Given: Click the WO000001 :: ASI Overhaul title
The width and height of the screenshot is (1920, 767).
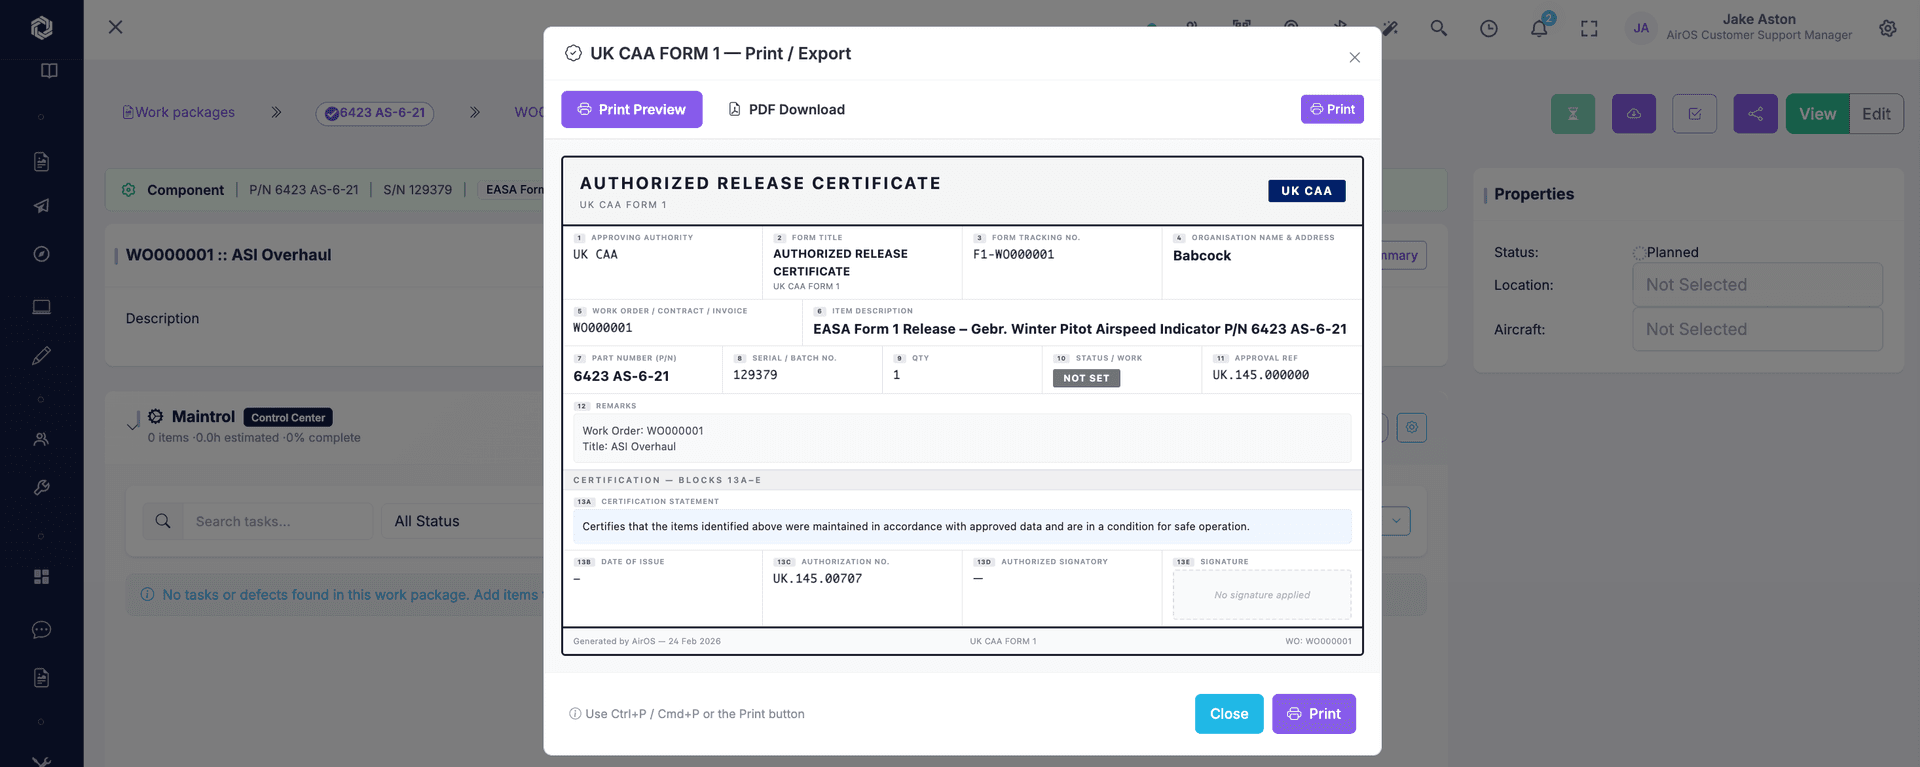Looking at the screenshot, I should [x=228, y=255].
